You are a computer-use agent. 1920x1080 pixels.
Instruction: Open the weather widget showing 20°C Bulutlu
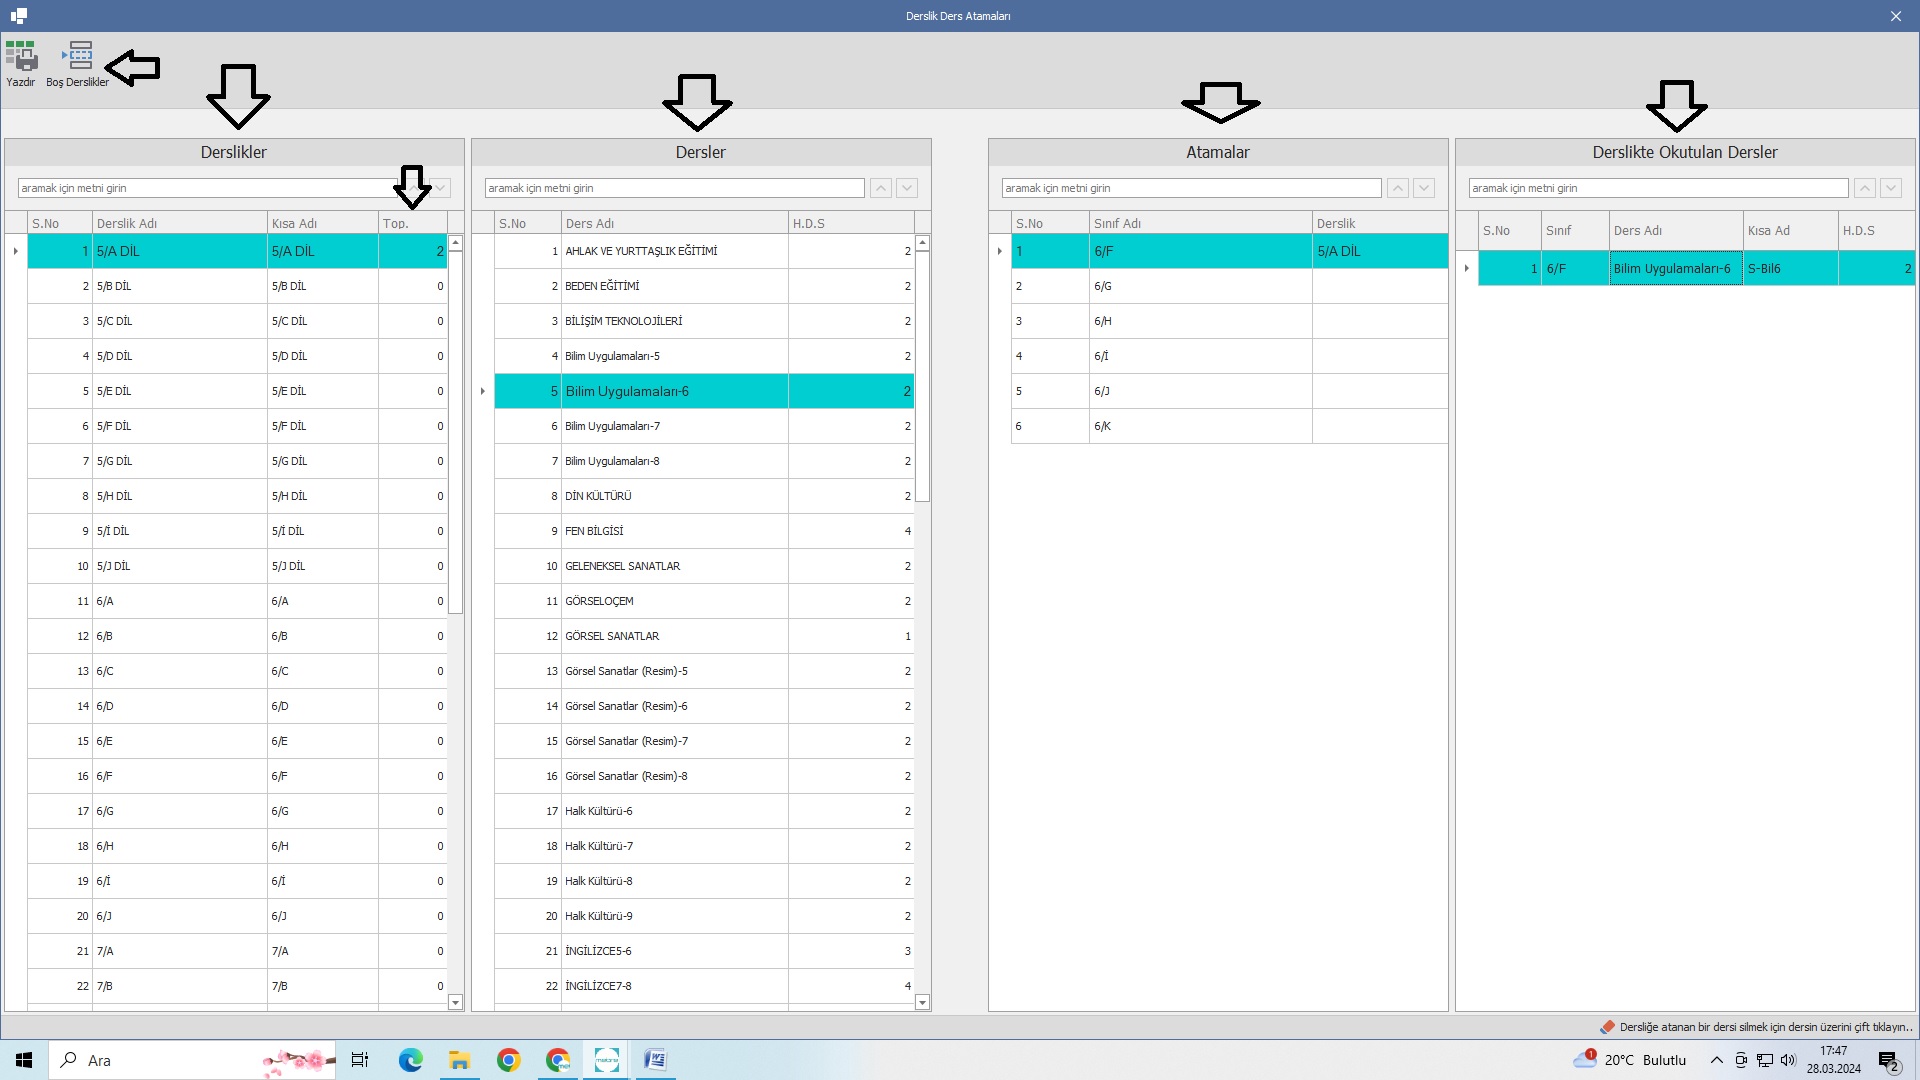(x=1630, y=1060)
